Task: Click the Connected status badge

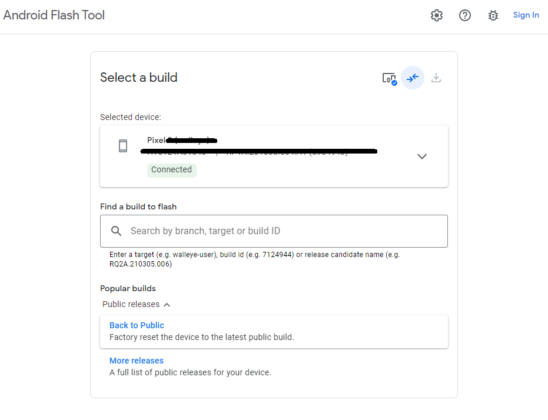Action: pyautogui.click(x=172, y=170)
